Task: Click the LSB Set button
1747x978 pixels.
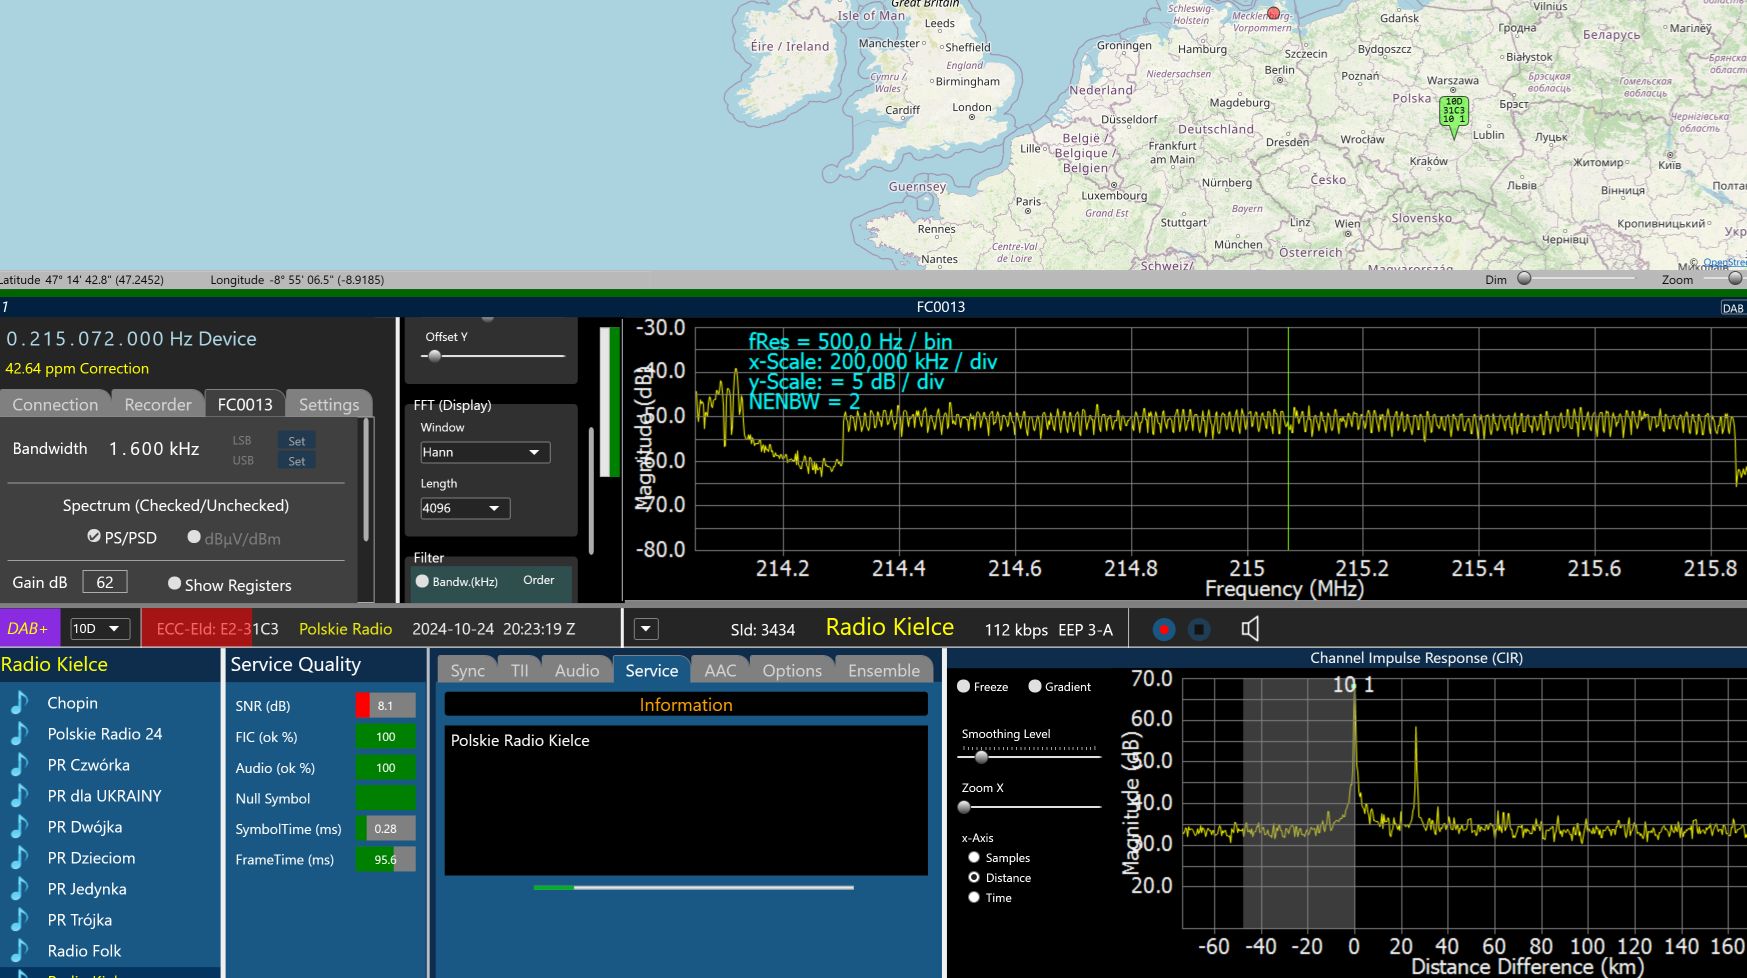Action: click(x=296, y=441)
